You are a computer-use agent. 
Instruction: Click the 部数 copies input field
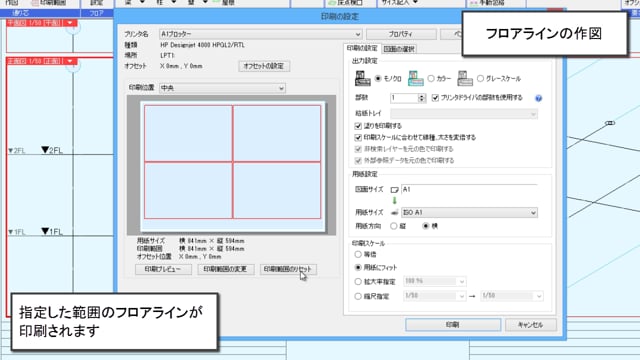click(404, 98)
